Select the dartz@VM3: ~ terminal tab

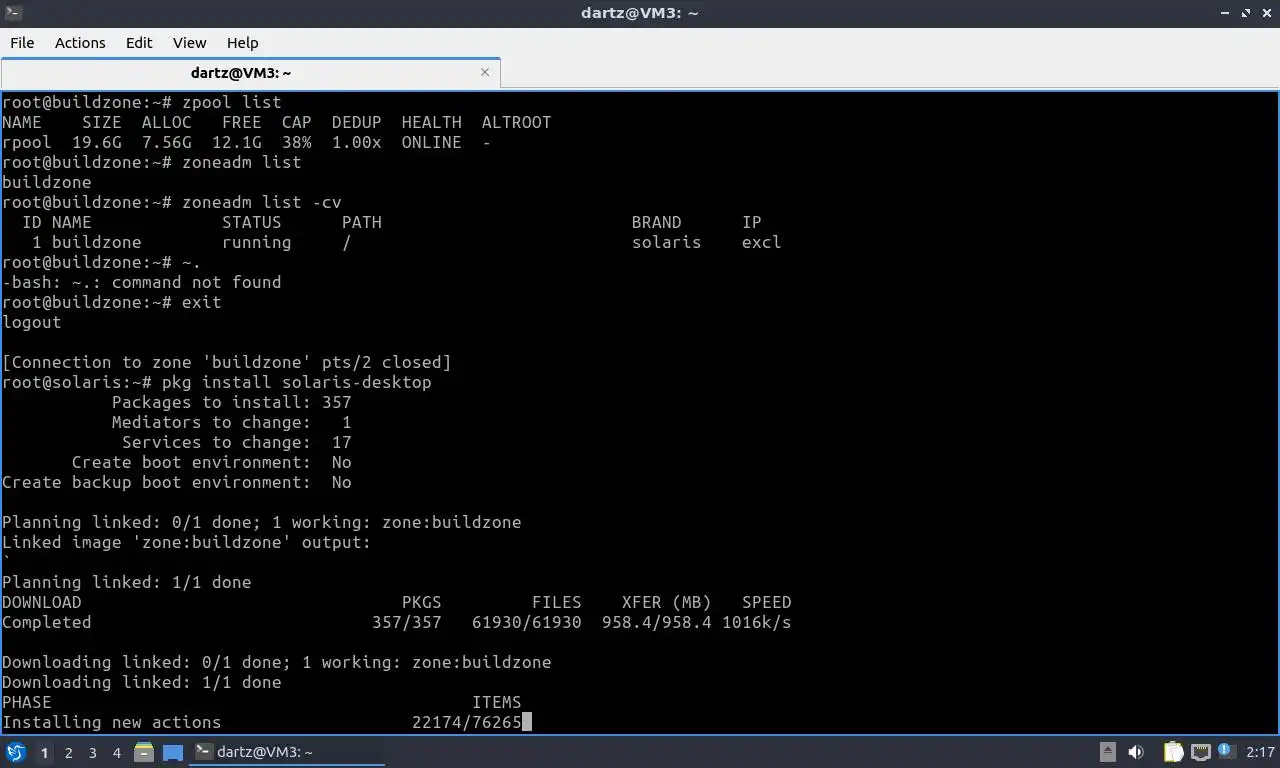[250, 73]
